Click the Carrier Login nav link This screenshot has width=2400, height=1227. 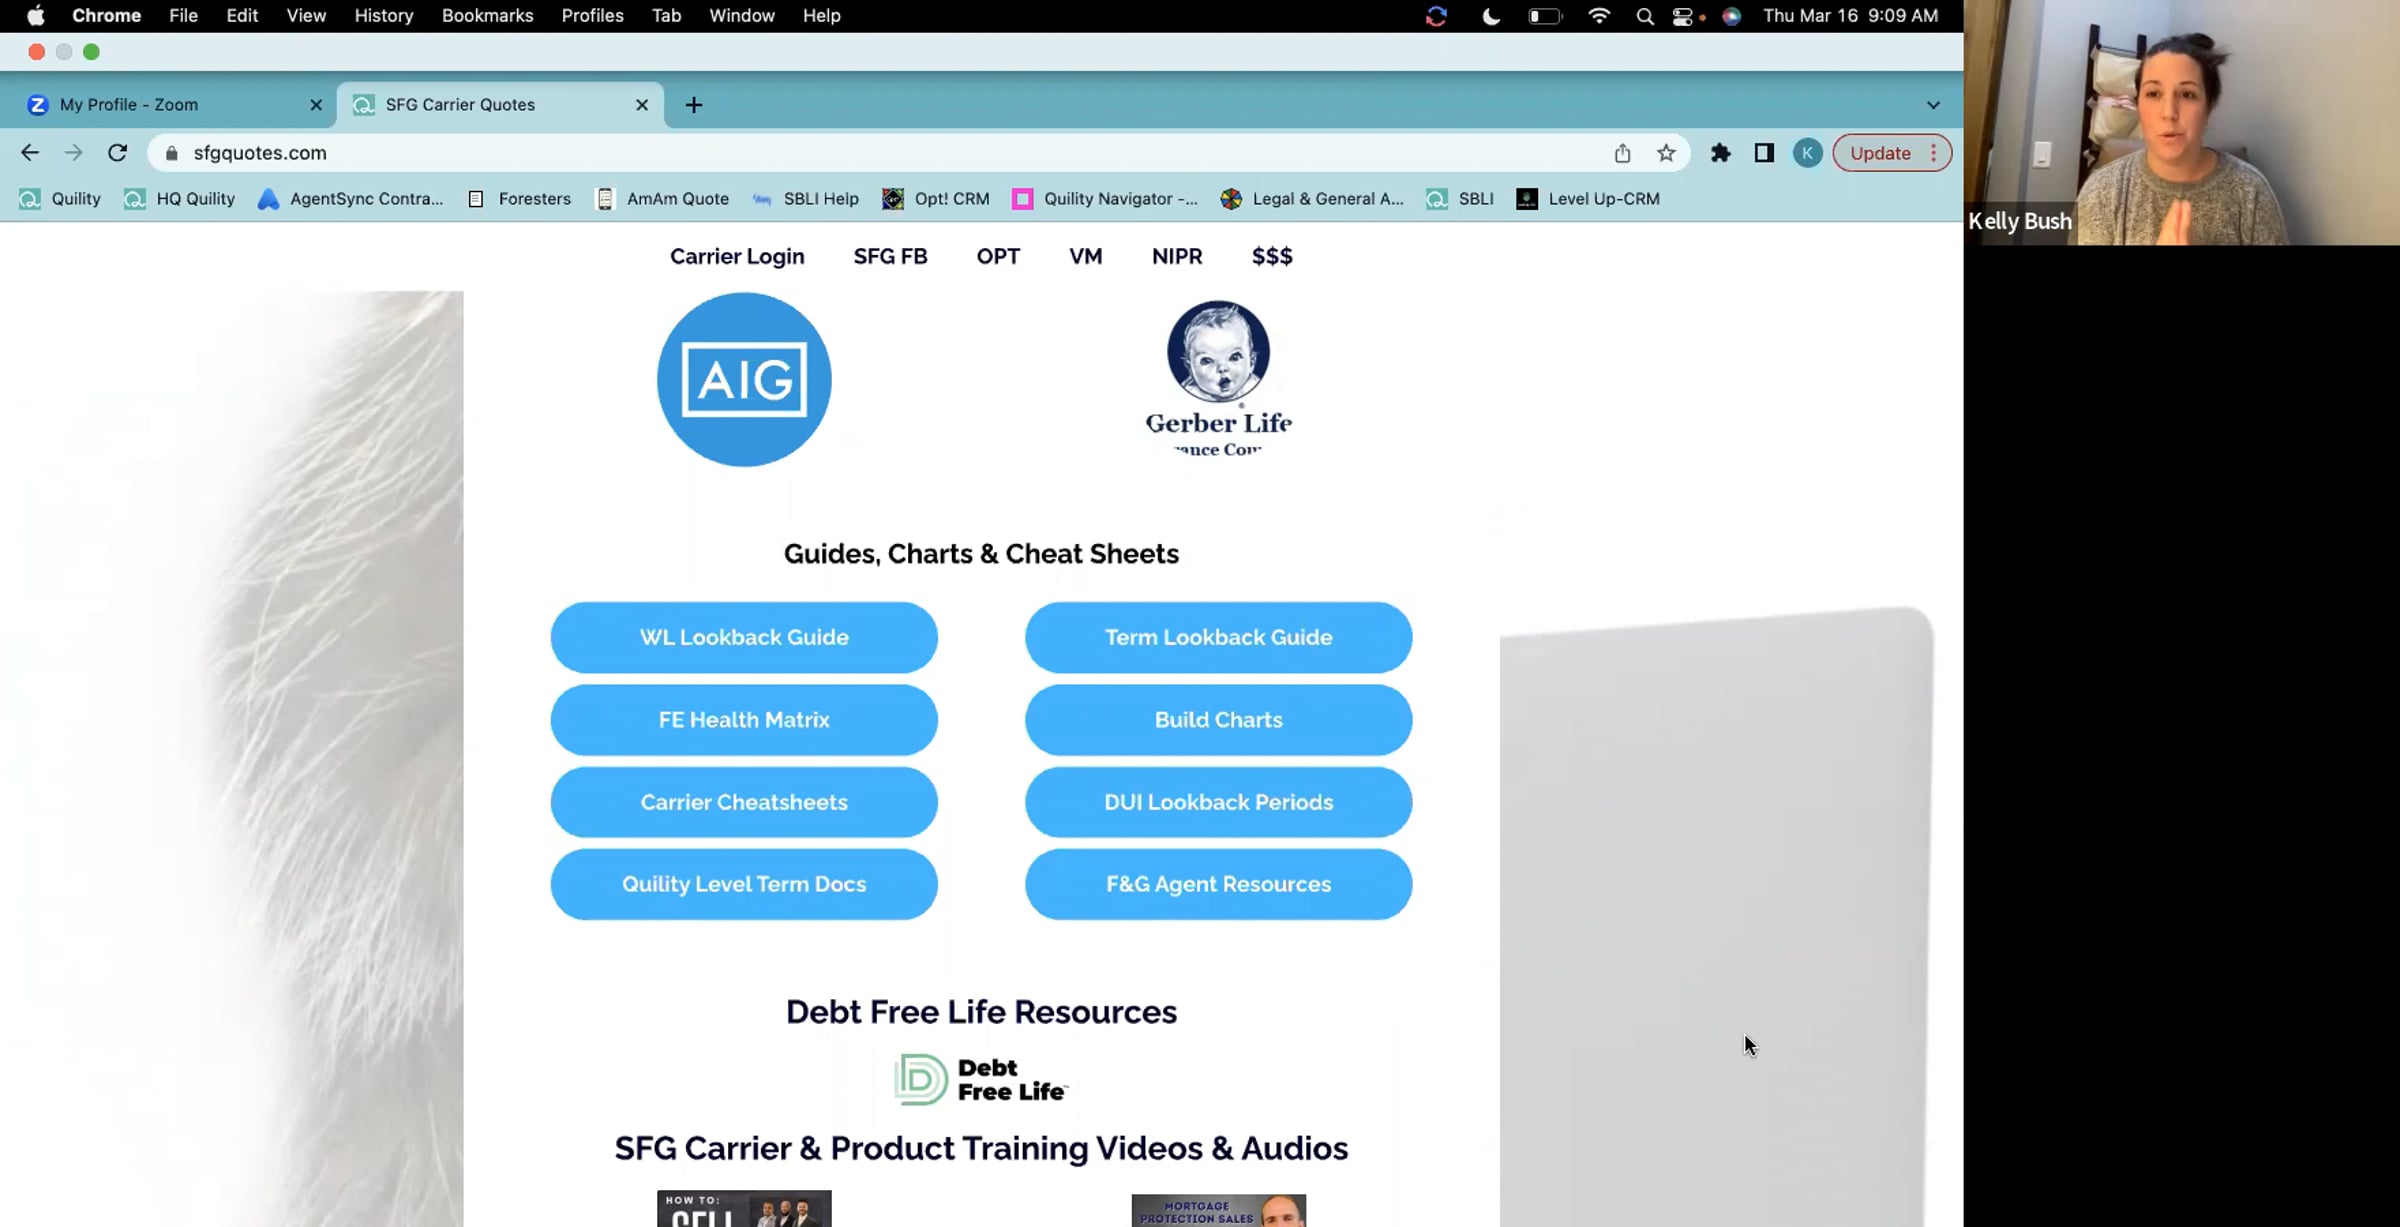[x=737, y=257]
